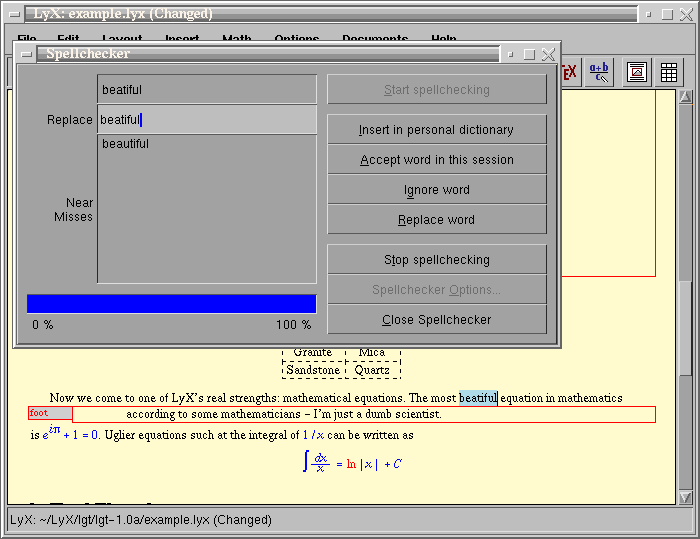The width and height of the screenshot is (700, 539).
Task: Click the Spellchecker dialog title bar
Action: (268, 54)
